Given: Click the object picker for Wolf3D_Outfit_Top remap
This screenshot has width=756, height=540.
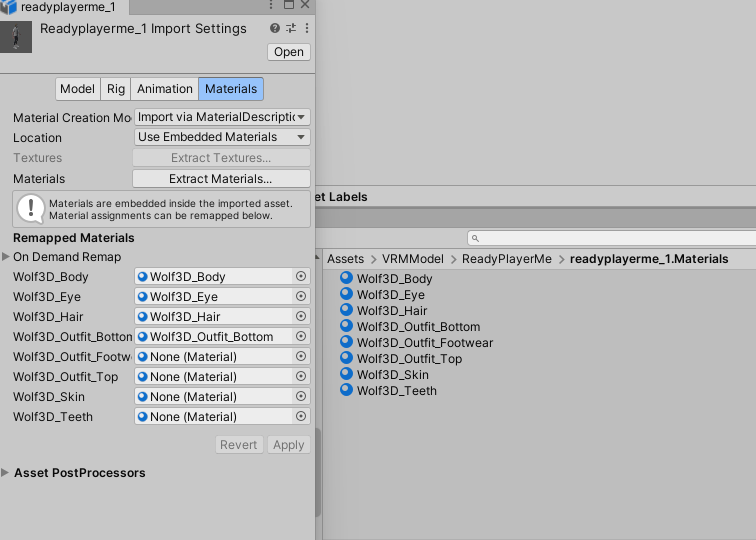Looking at the screenshot, I should [301, 376].
